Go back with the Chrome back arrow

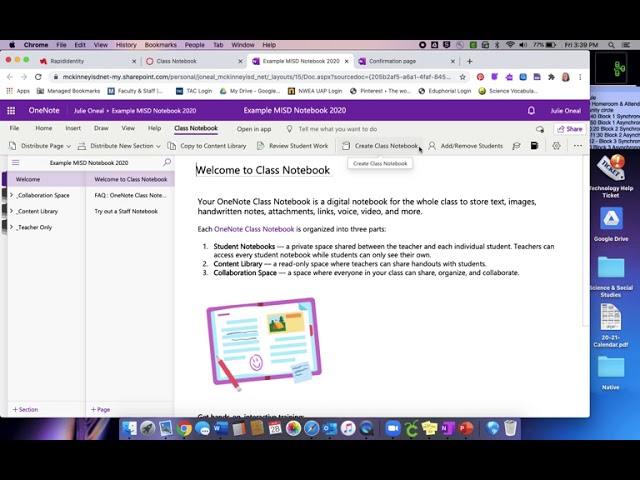click(x=10, y=77)
